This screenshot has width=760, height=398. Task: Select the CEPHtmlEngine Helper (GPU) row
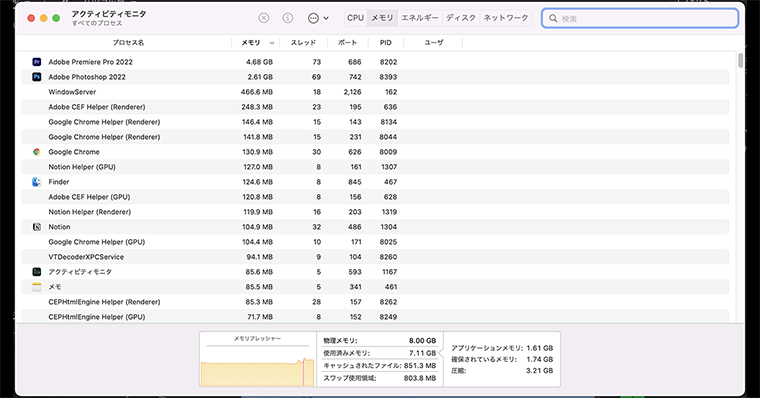click(x=375, y=317)
